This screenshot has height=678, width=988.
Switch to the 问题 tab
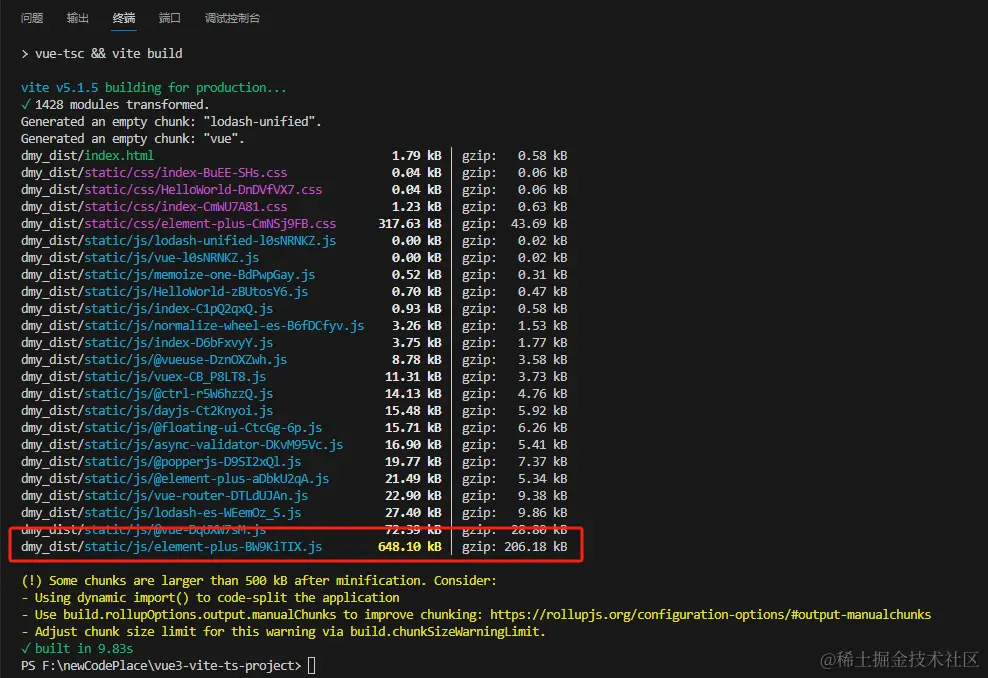point(32,18)
